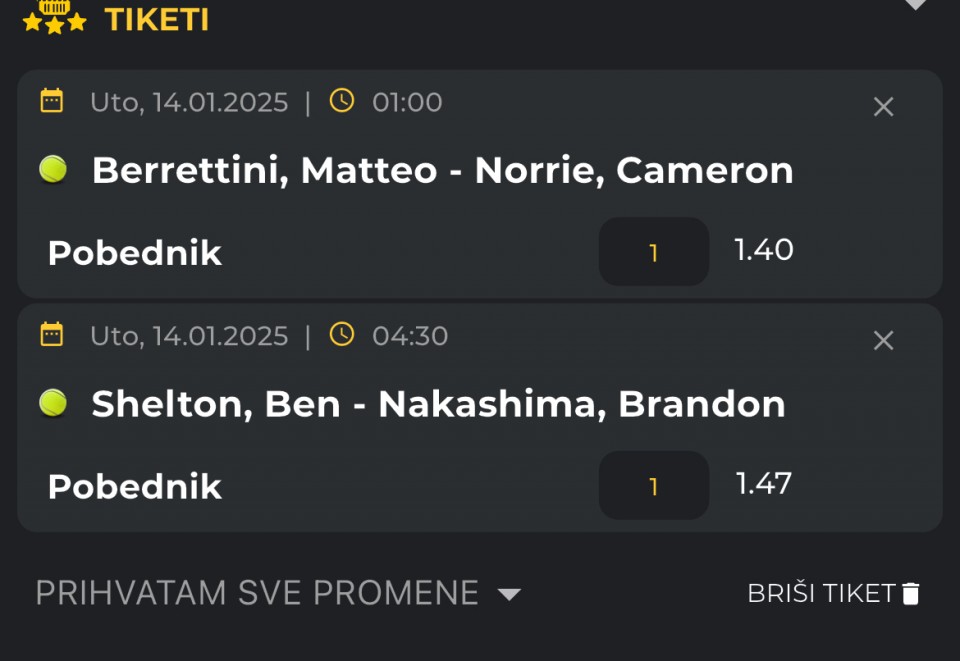Screen dimensions: 960x661
Task: Remove the Shelton - Nakashima selection
Action: tap(883, 341)
